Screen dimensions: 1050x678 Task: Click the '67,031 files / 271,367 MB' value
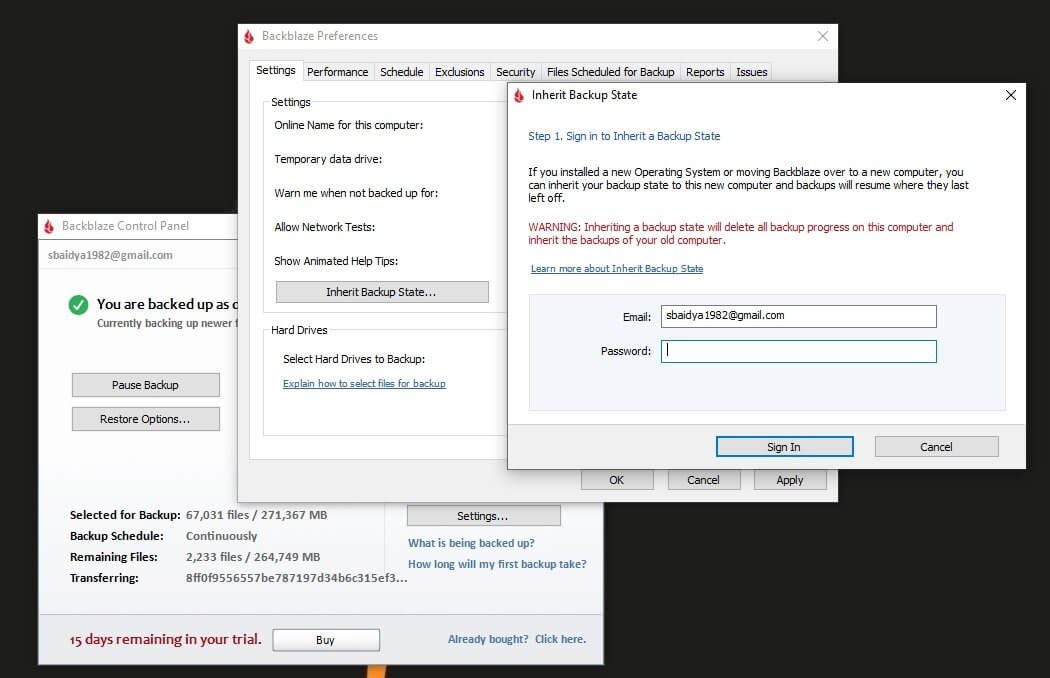click(x=256, y=515)
